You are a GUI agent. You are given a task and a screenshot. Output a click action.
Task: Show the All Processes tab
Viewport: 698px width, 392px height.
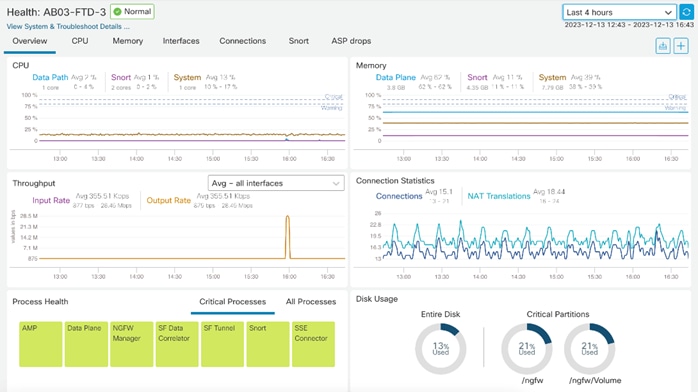click(311, 302)
